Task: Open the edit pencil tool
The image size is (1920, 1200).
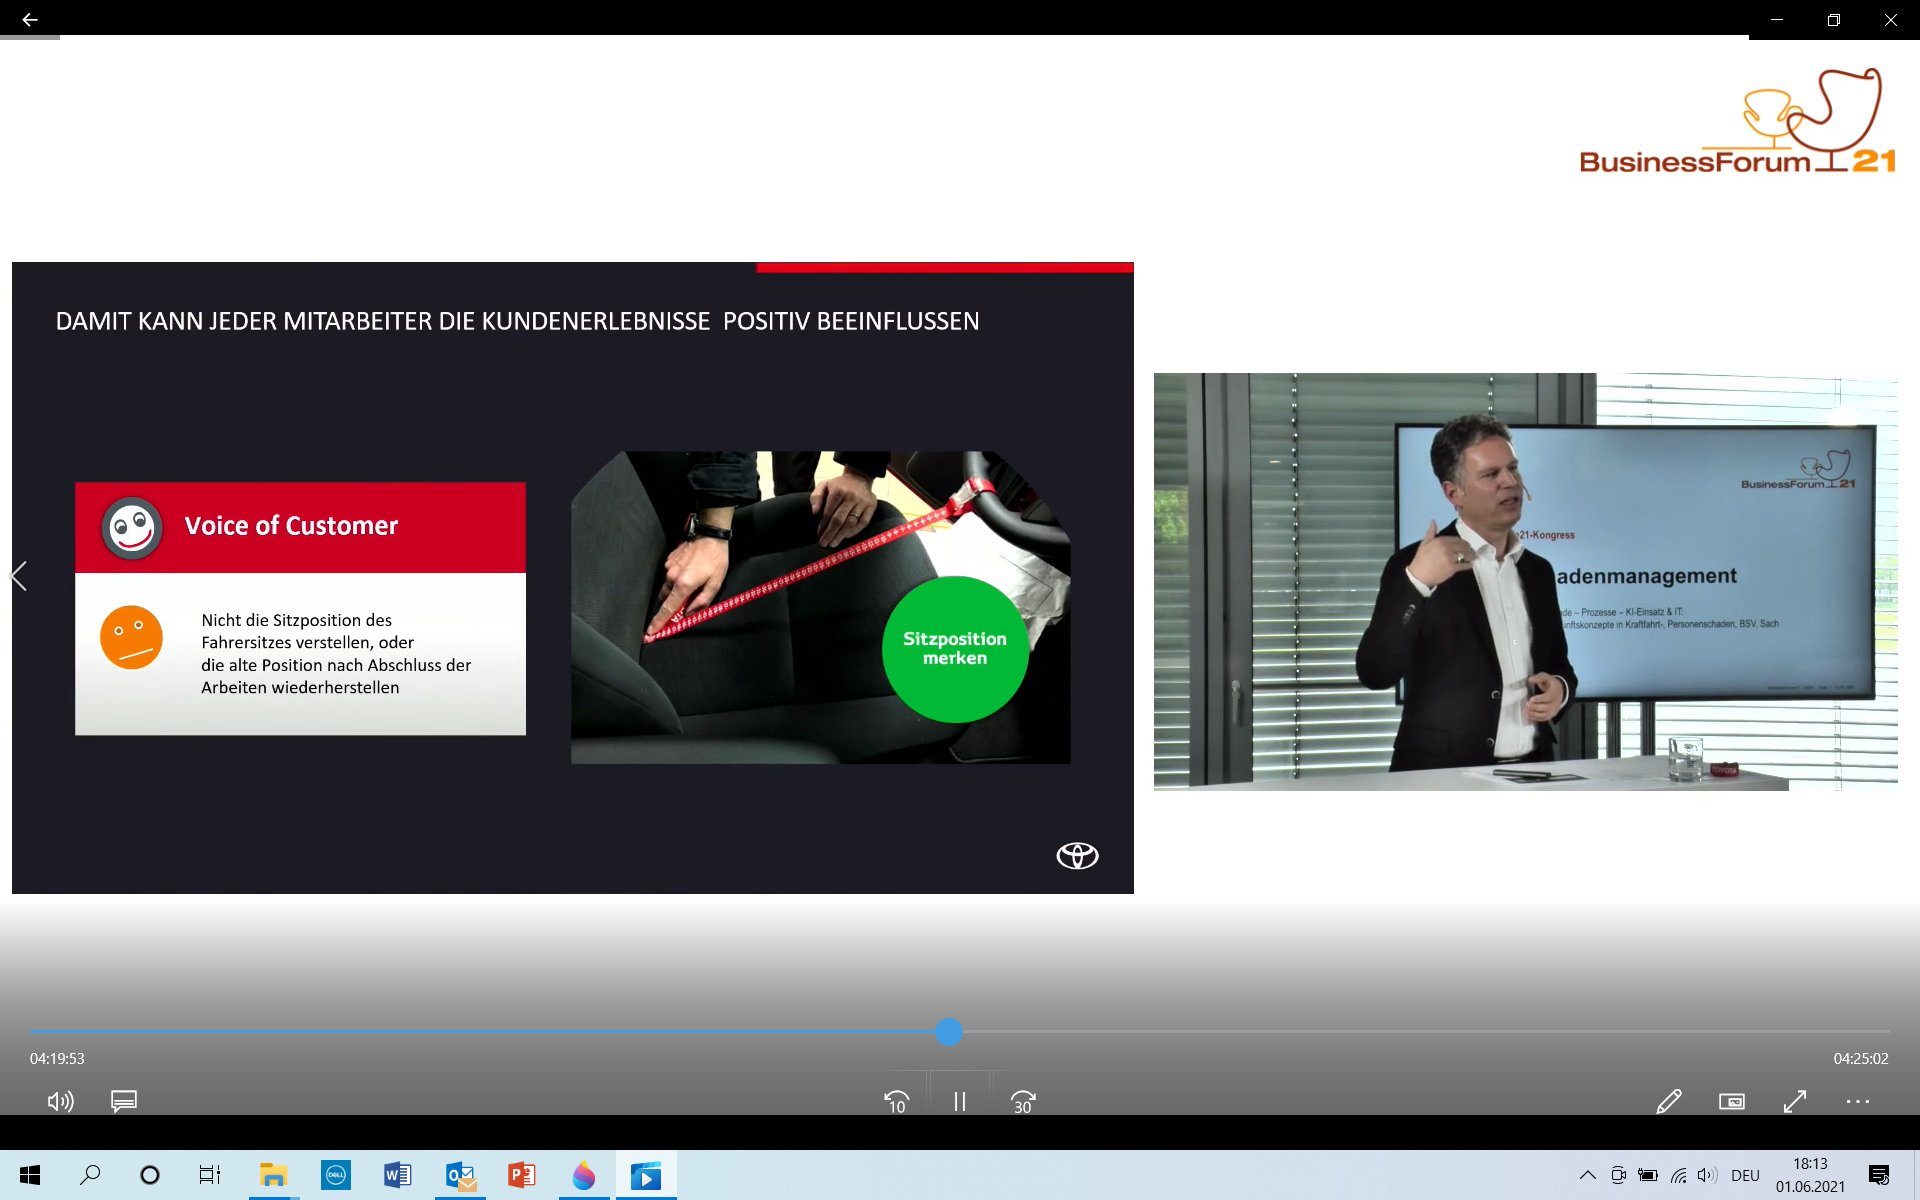Action: pos(1668,1101)
